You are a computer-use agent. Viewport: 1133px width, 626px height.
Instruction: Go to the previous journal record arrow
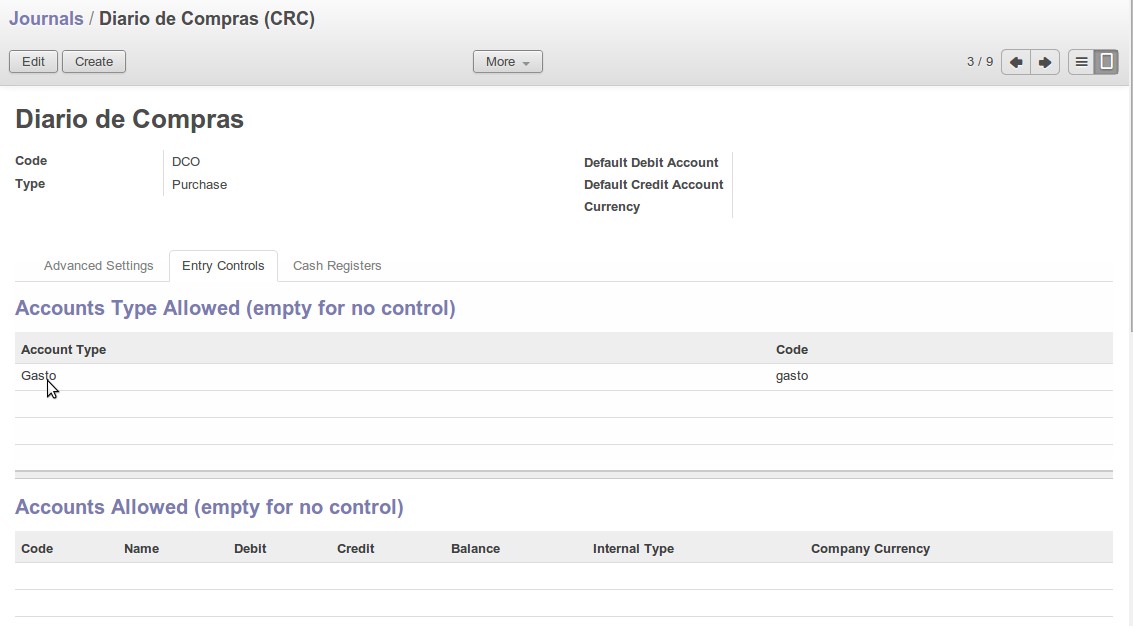1016,62
